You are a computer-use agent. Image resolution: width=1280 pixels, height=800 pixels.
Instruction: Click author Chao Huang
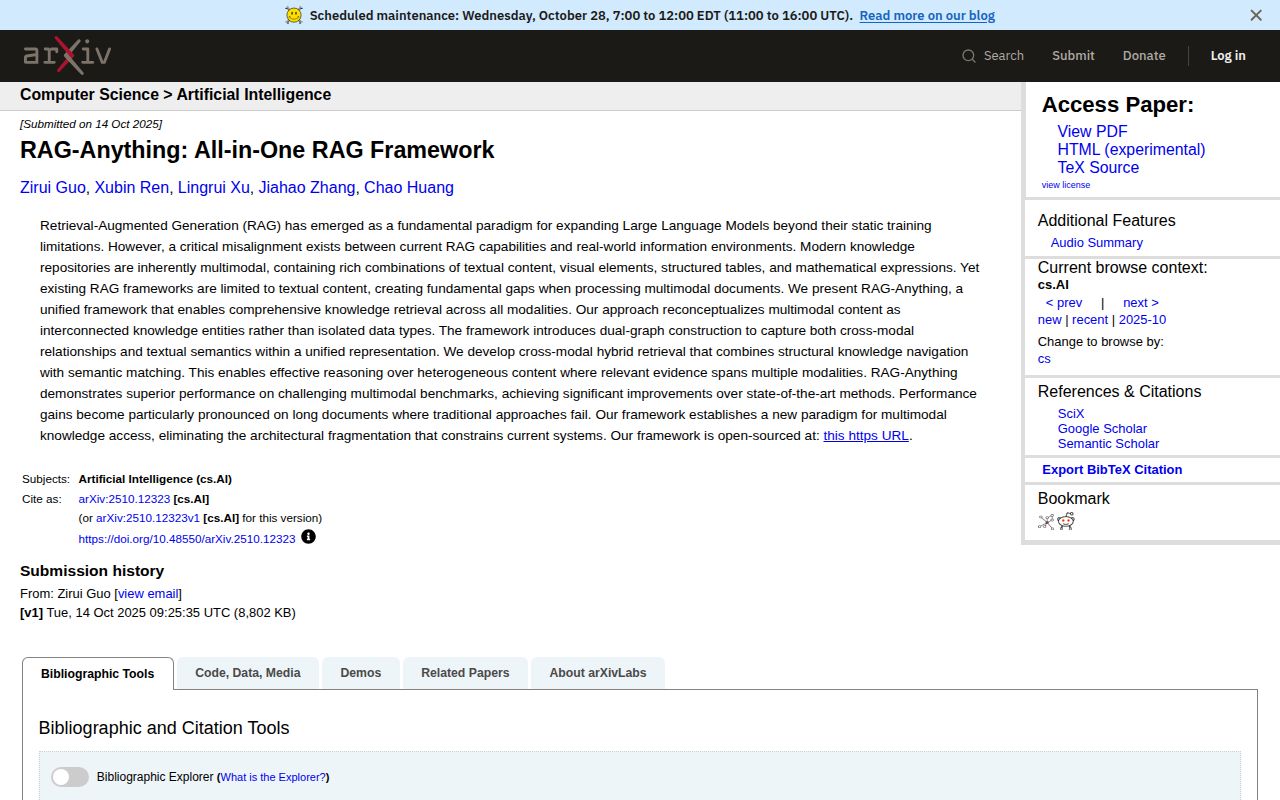coord(409,187)
